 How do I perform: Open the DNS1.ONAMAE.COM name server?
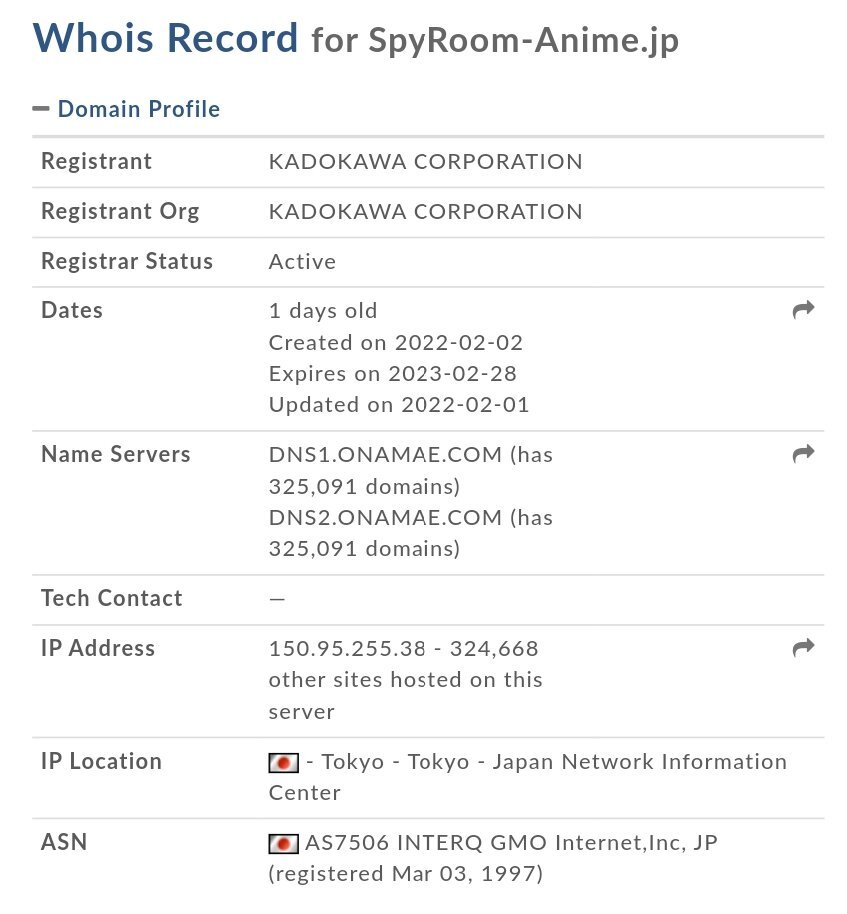coord(385,455)
